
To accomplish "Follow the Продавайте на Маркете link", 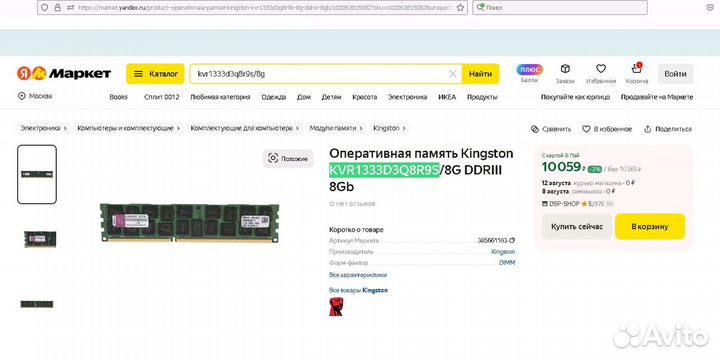I will (x=657, y=97).
